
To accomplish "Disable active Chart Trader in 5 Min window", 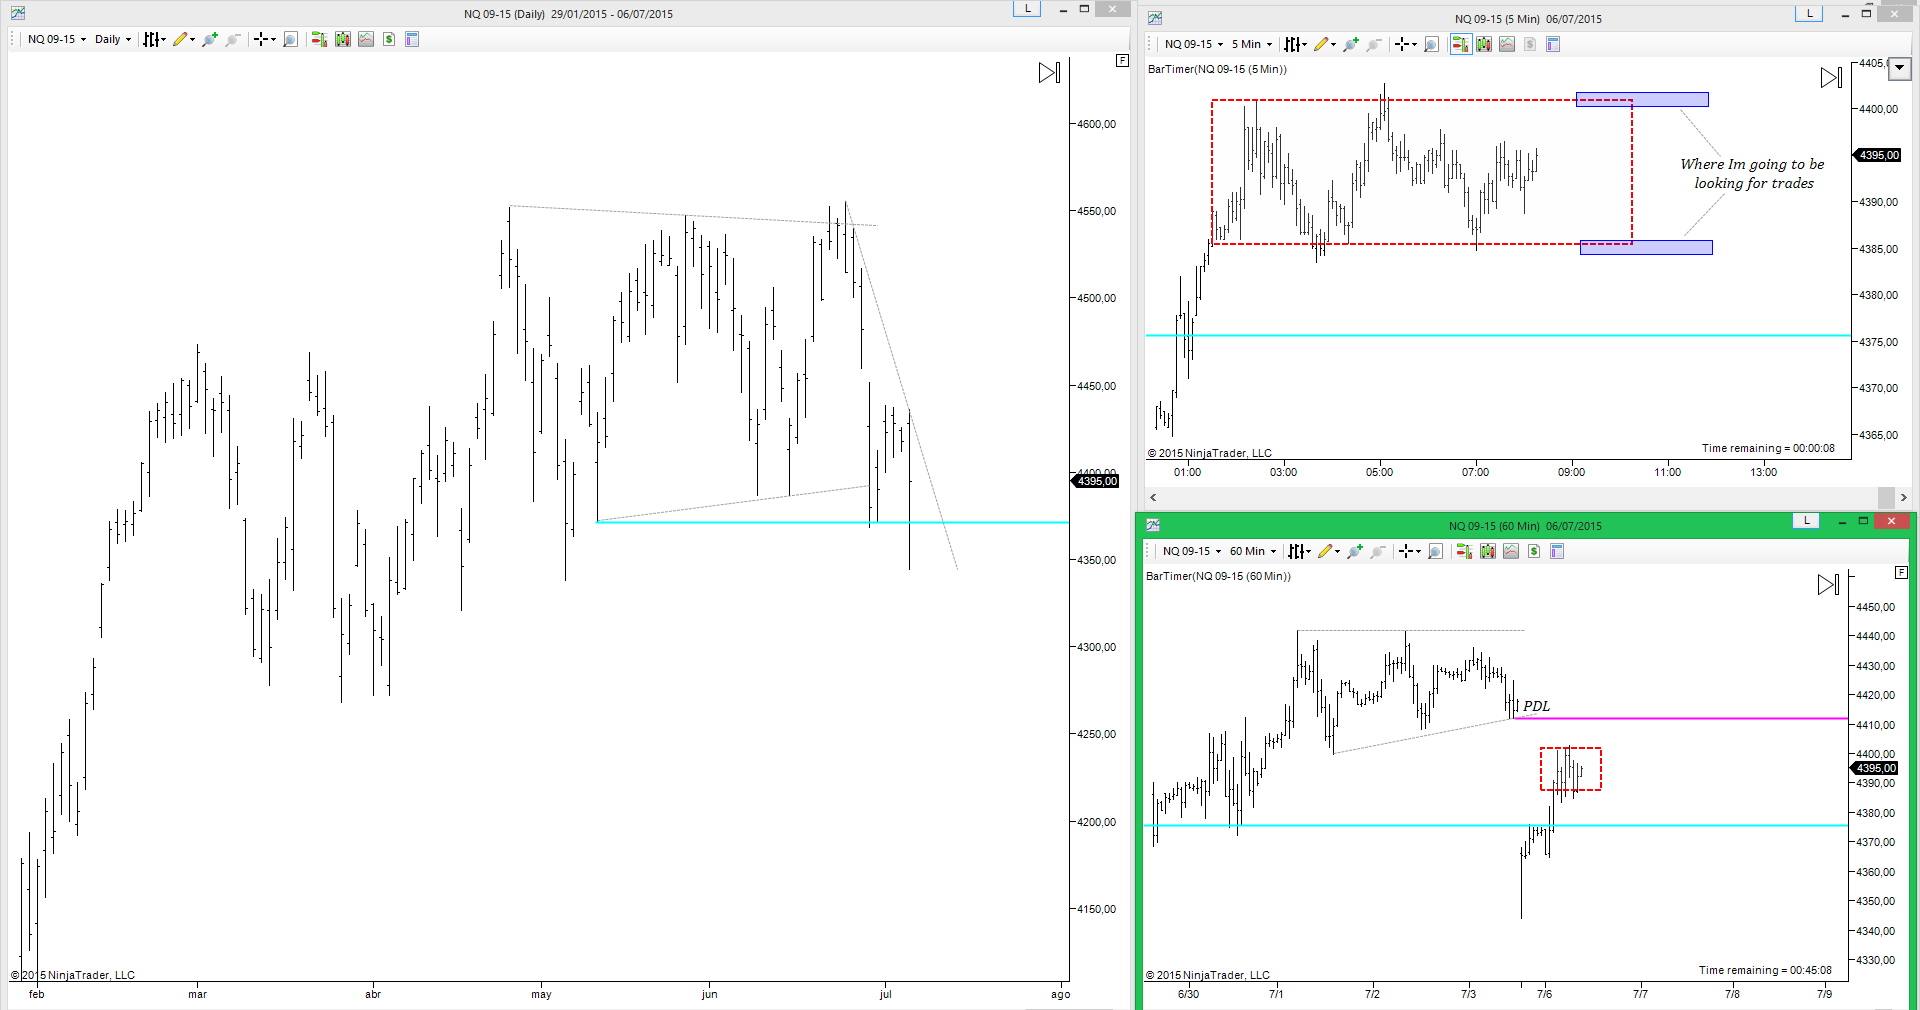I will 1461,44.
